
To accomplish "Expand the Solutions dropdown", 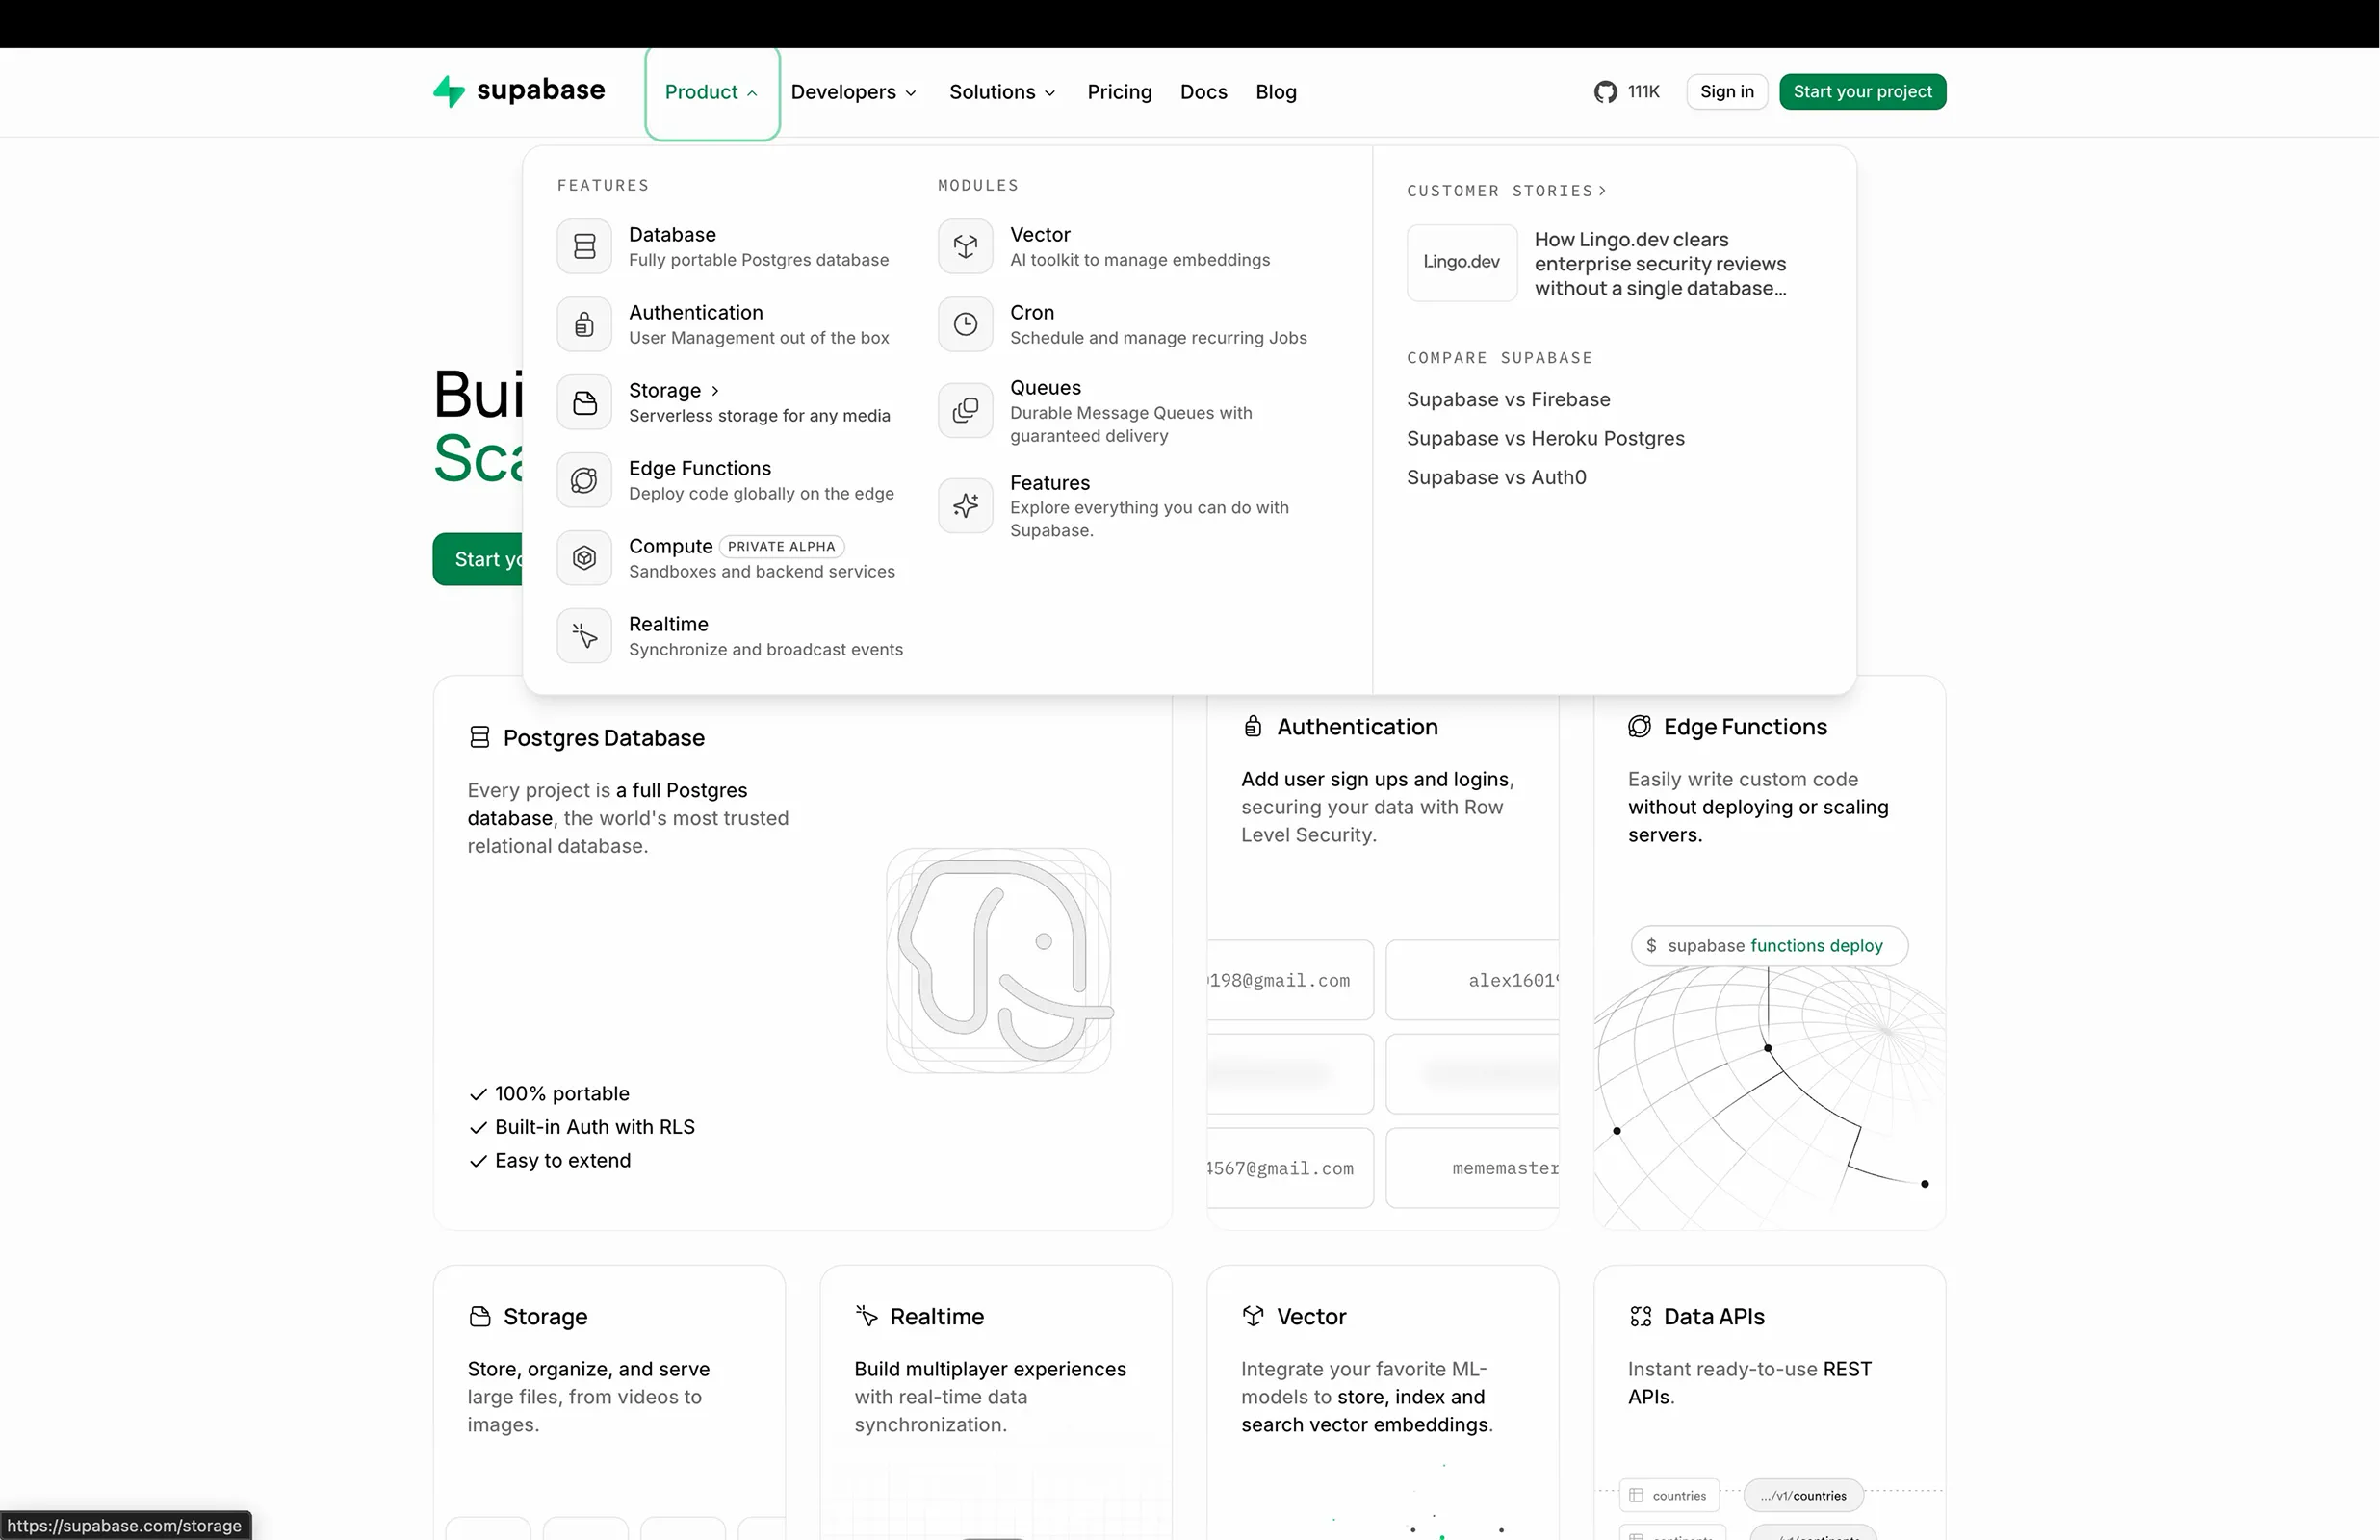I will pos(1002,92).
